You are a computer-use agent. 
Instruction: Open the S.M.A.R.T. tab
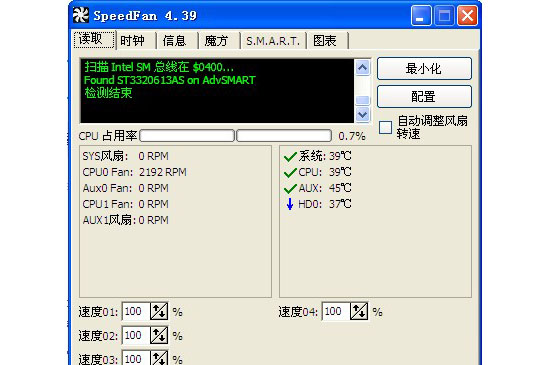pos(273,41)
